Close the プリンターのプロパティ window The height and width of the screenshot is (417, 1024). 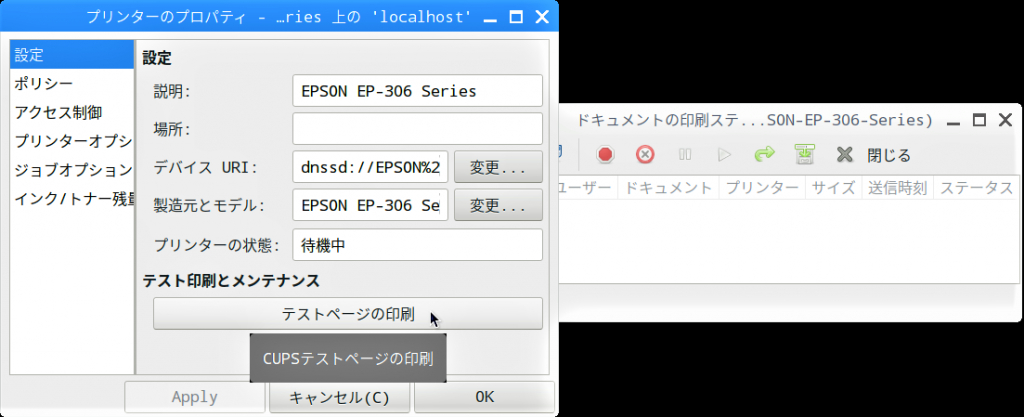(x=541, y=16)
